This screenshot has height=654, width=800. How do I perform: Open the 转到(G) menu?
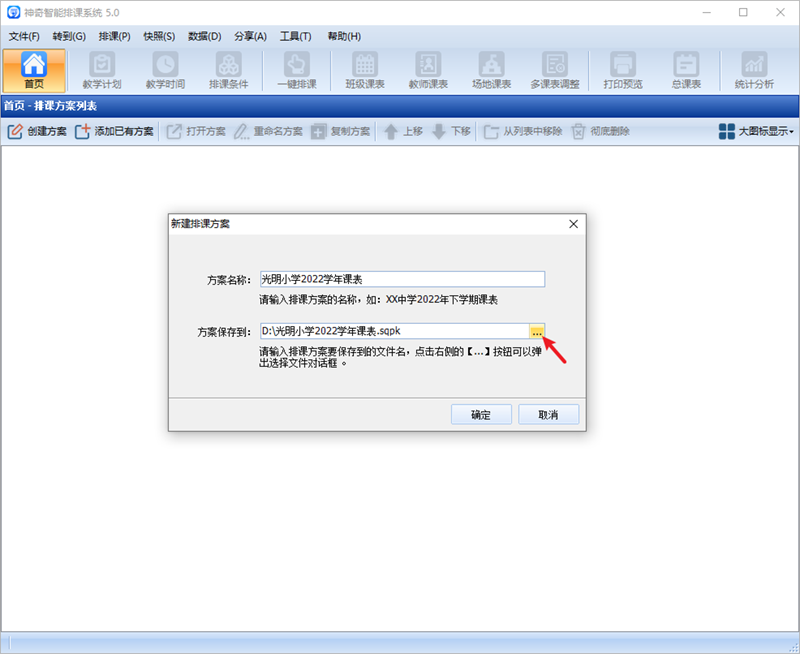click(69, 36)
